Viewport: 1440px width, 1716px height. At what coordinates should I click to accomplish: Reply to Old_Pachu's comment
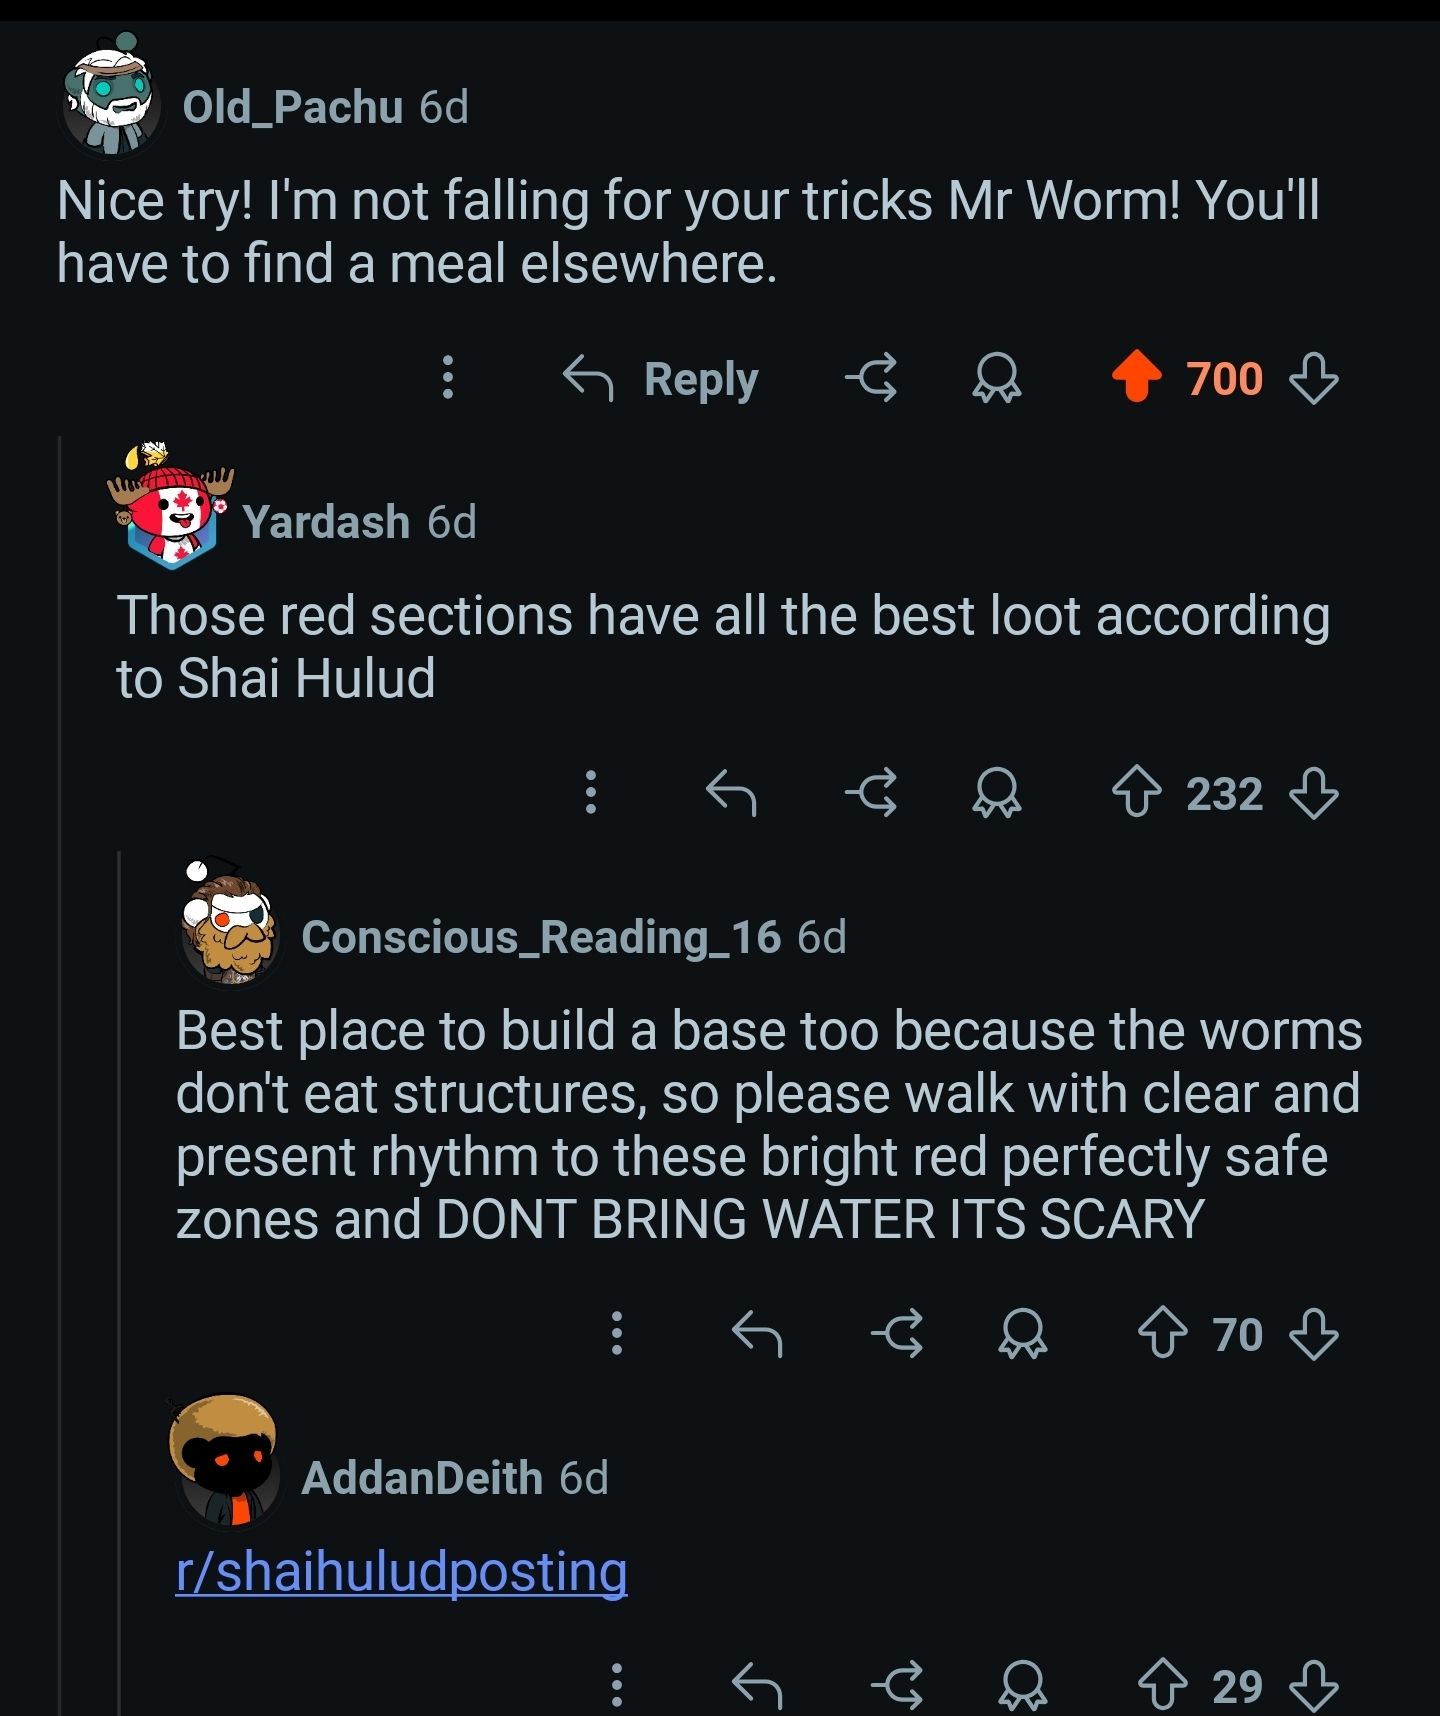(x=662, y=379)
